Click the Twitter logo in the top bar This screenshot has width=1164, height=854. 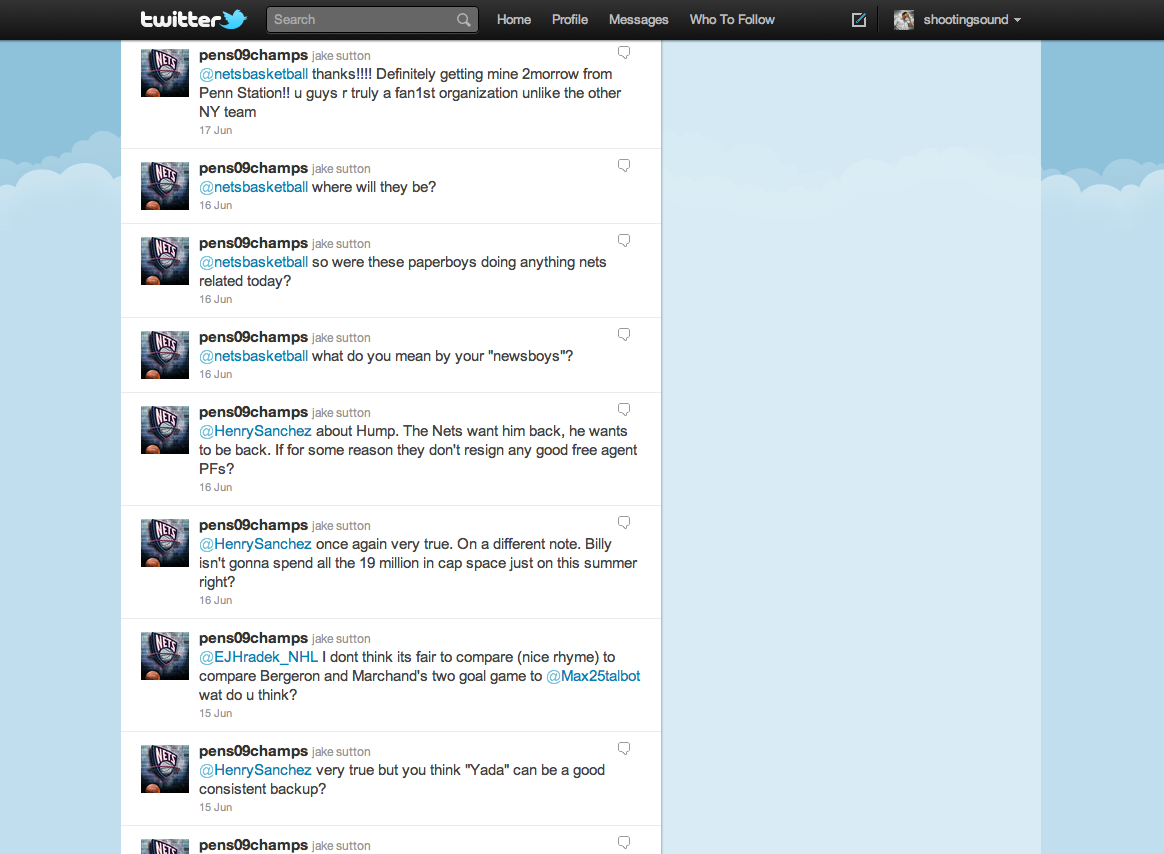[194, 19]
